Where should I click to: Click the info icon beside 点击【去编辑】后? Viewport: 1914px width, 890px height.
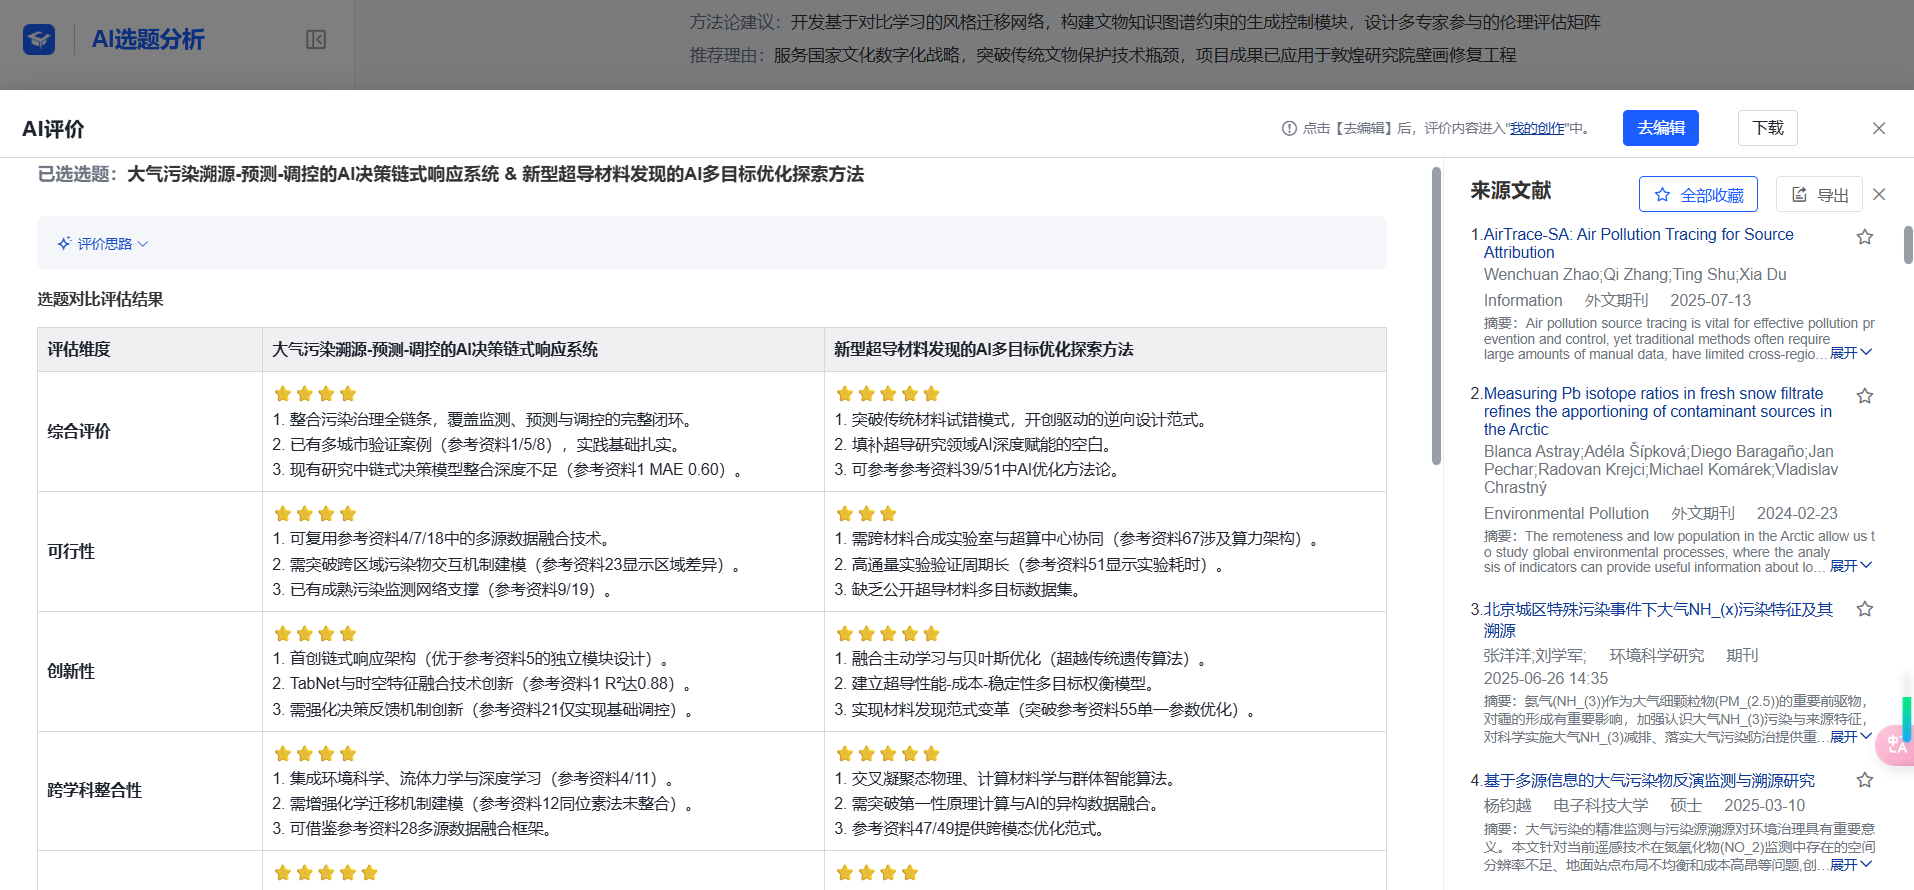coord(1289,128)
